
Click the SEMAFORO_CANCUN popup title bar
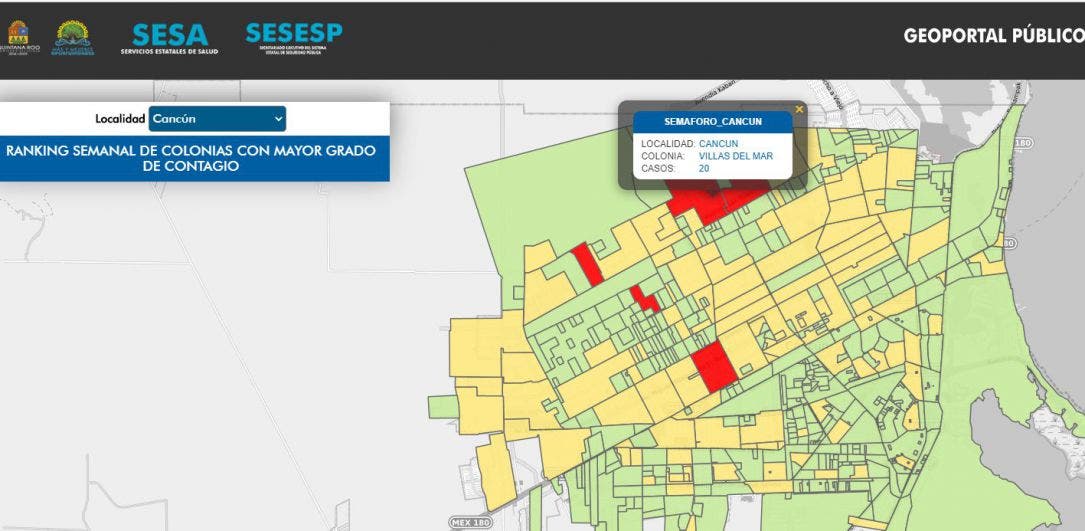pyautogui.click(x=713, y=121)
